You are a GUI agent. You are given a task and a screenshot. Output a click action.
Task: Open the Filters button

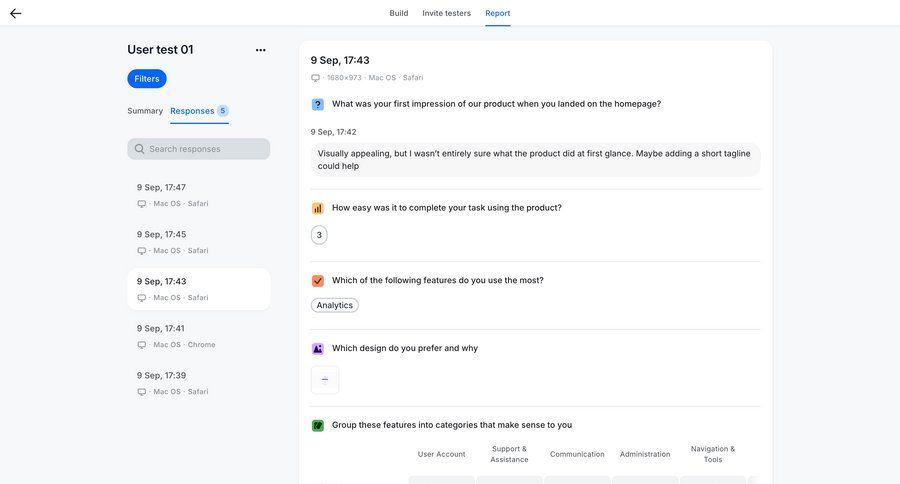click(x=147, y=79)
